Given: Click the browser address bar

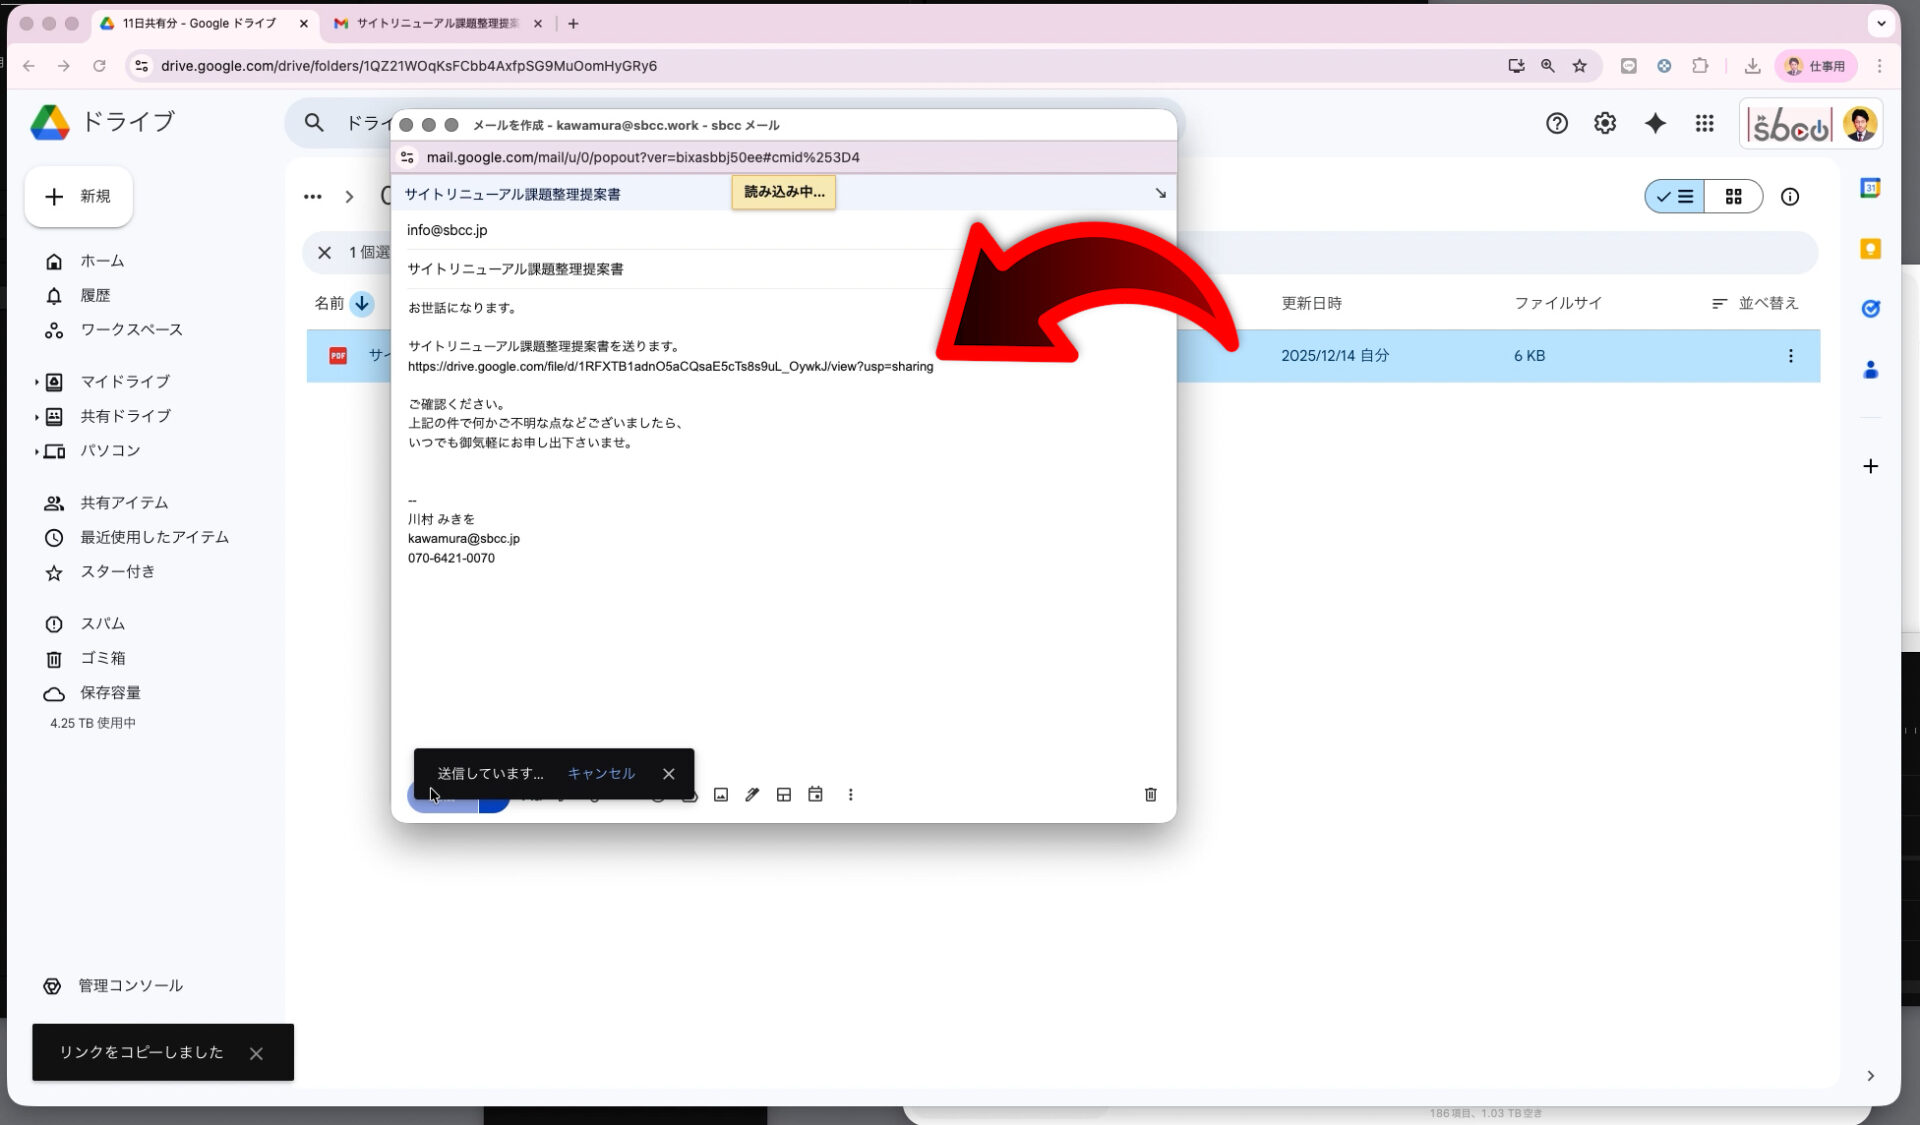Looking at the screenshot, I should 700,66.
